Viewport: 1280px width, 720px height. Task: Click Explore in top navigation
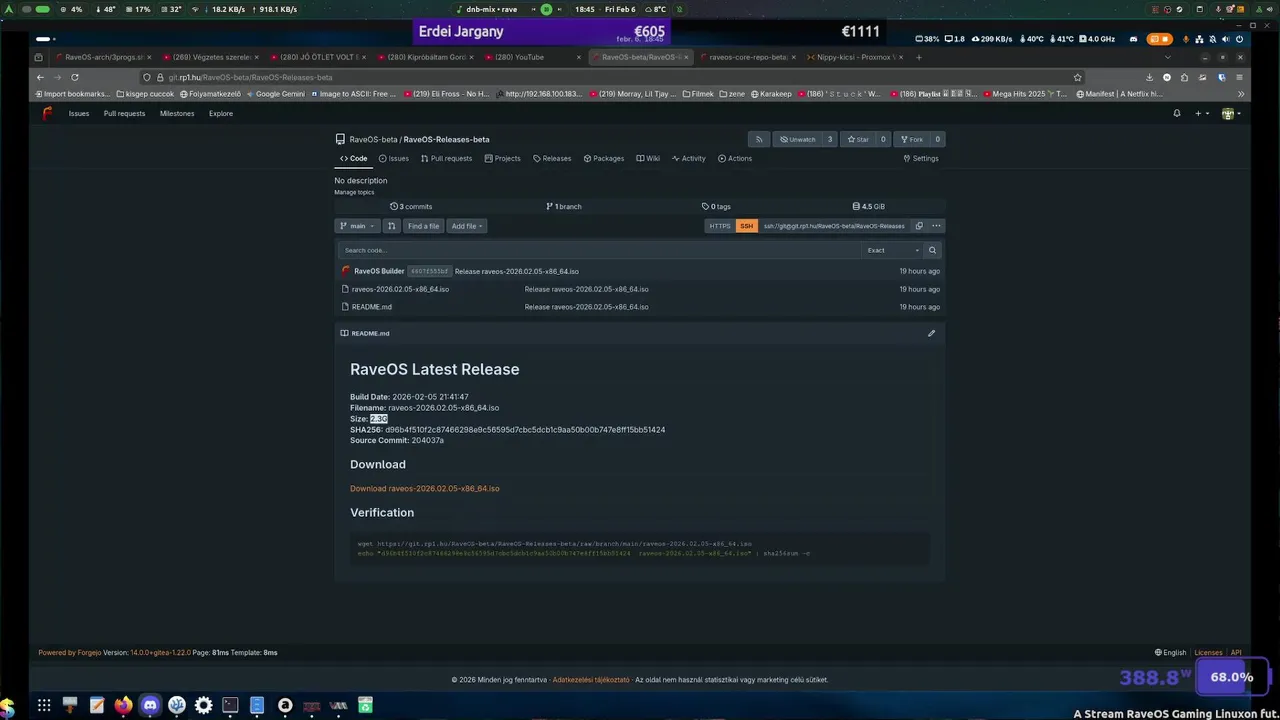coord(221,113)
